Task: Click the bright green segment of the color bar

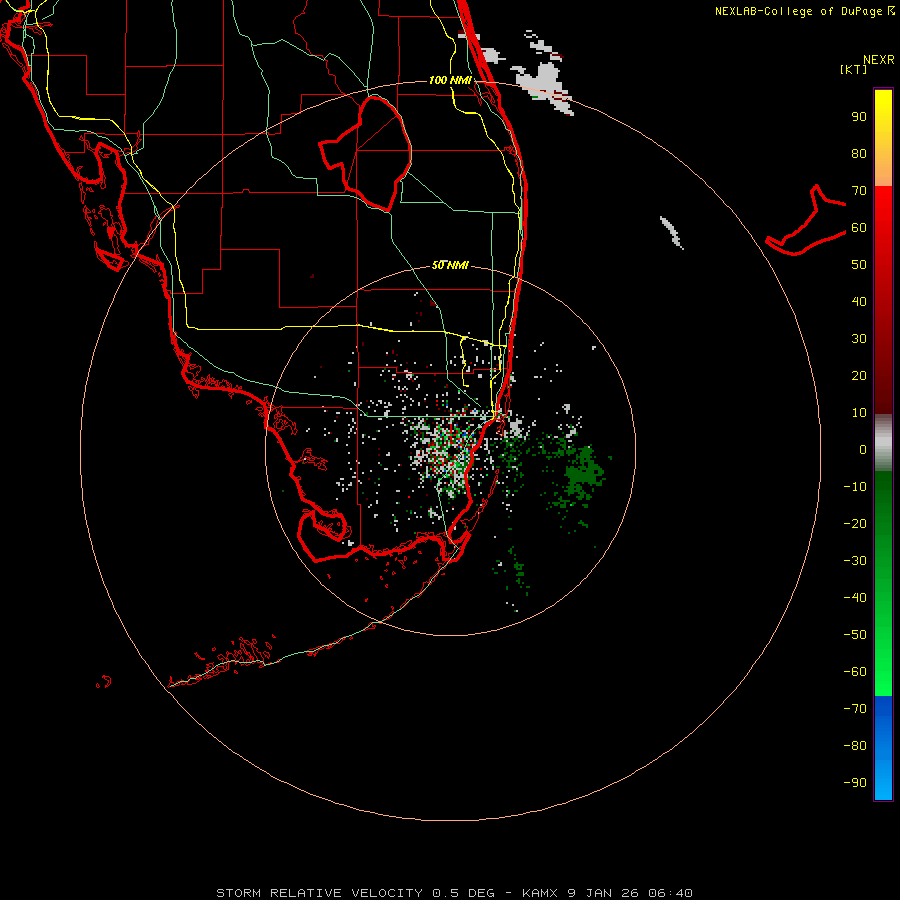Action: [883, 583]
